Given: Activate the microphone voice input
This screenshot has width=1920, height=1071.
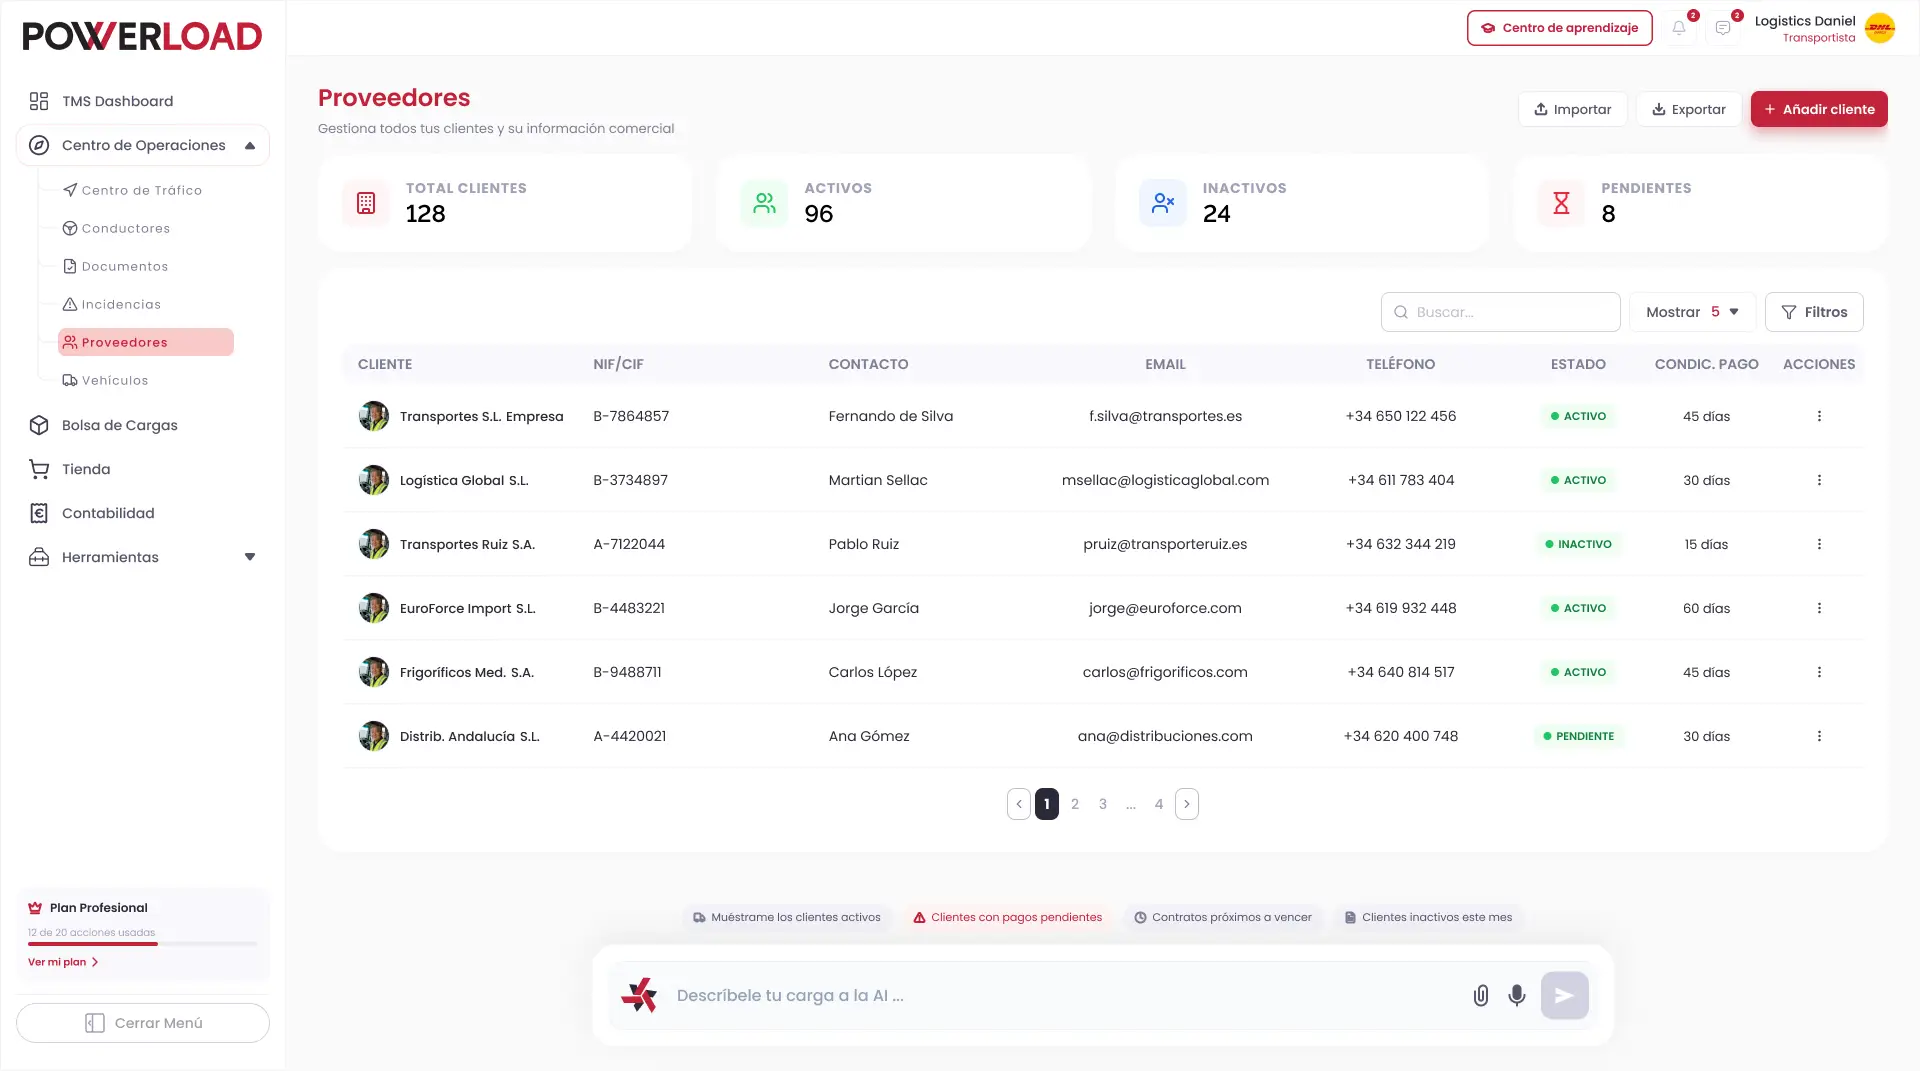Looking at the screenshot, I should (x=1517, y=995).
